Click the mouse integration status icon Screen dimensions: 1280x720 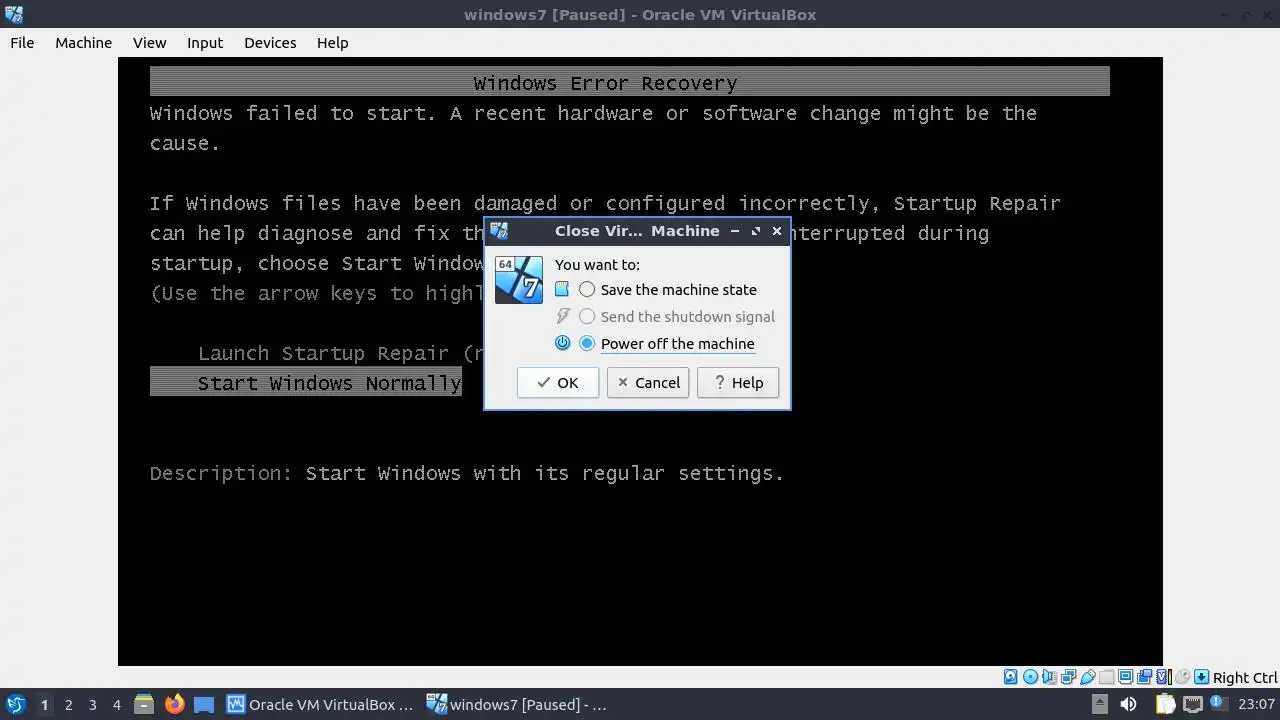pos(1183,677)
